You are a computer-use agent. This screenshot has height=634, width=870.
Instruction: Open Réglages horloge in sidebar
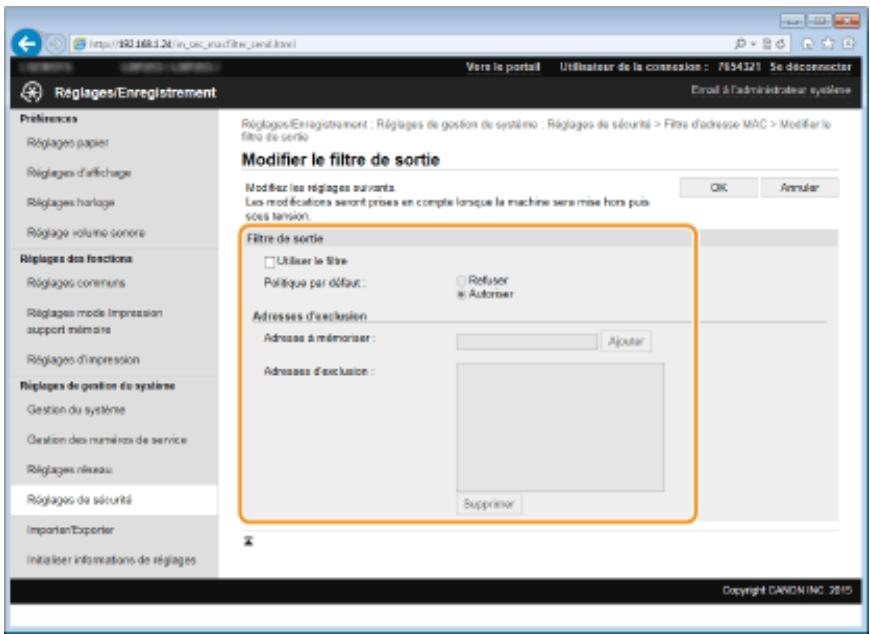[70, 202]
